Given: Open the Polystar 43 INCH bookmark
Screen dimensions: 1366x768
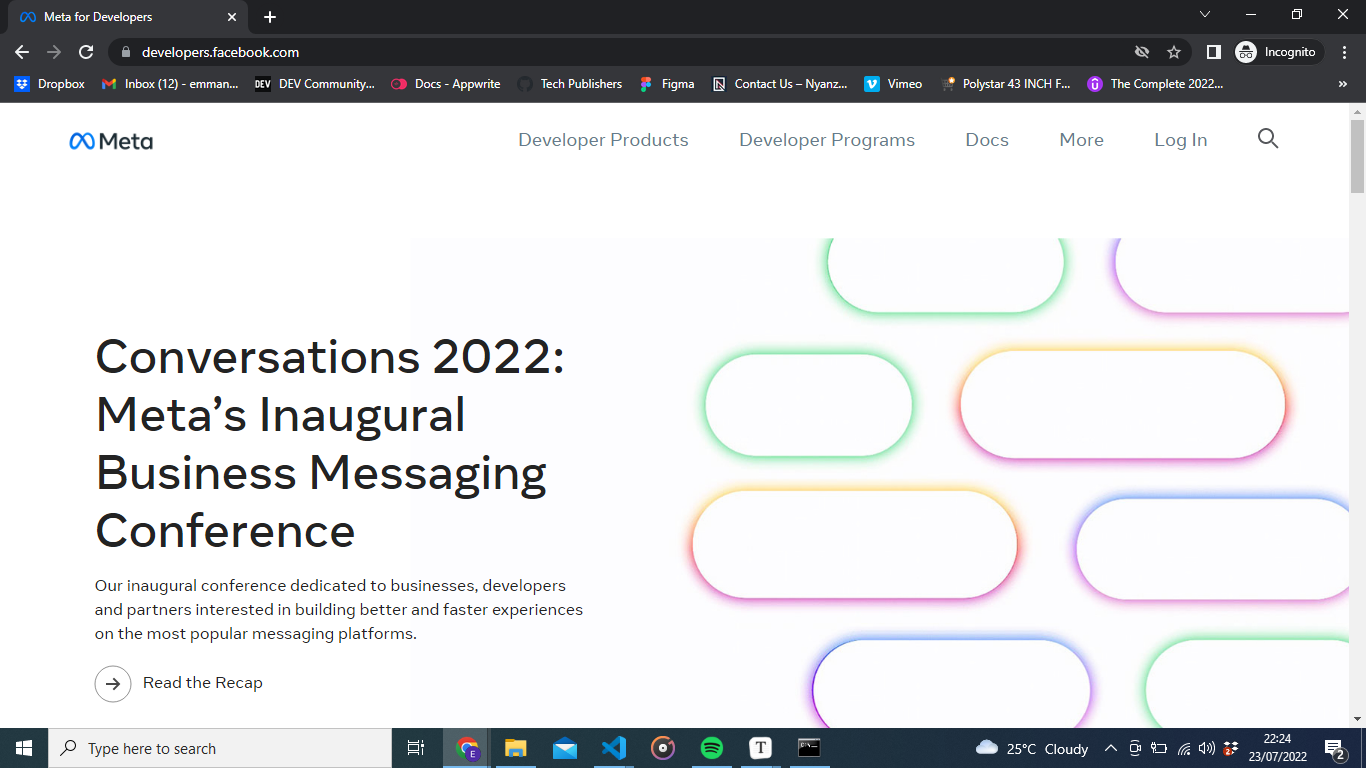Looking at the screenshot, I should point(1006,84).
